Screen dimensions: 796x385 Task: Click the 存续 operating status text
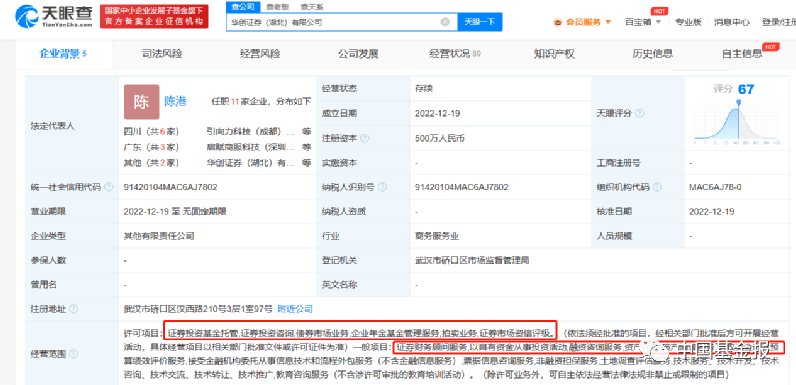tap(423, 88)
